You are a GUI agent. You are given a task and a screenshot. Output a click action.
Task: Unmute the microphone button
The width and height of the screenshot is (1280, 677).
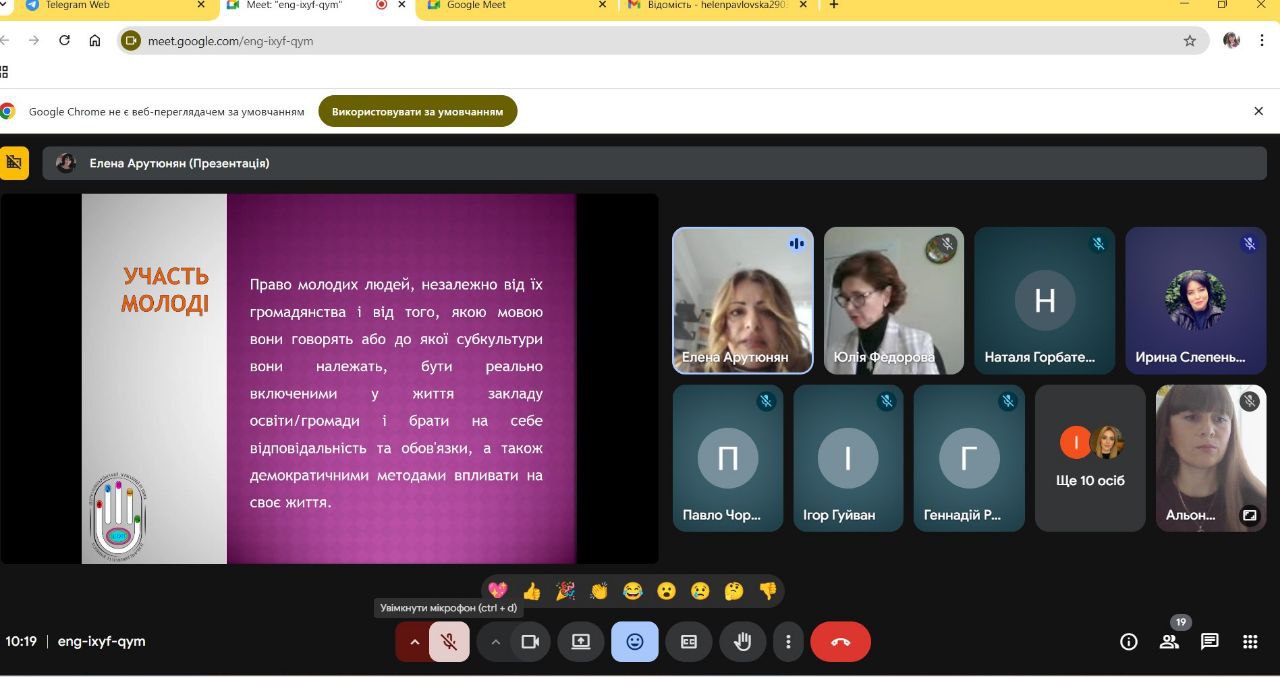[449, 642]
